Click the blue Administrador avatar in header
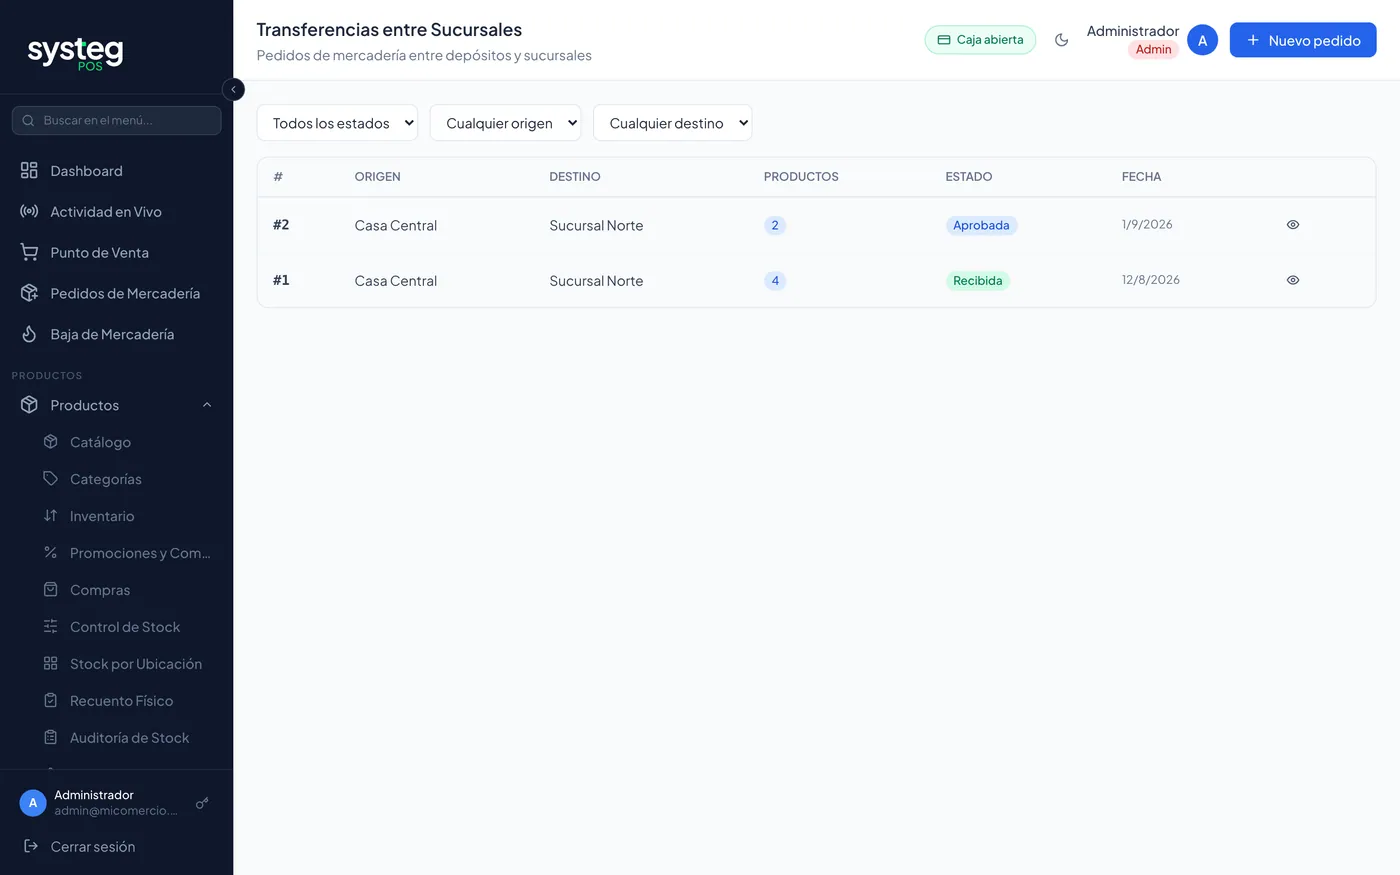Image resolution: width=1400 pixels, height=875 pixels. [x=1203, y=40]
